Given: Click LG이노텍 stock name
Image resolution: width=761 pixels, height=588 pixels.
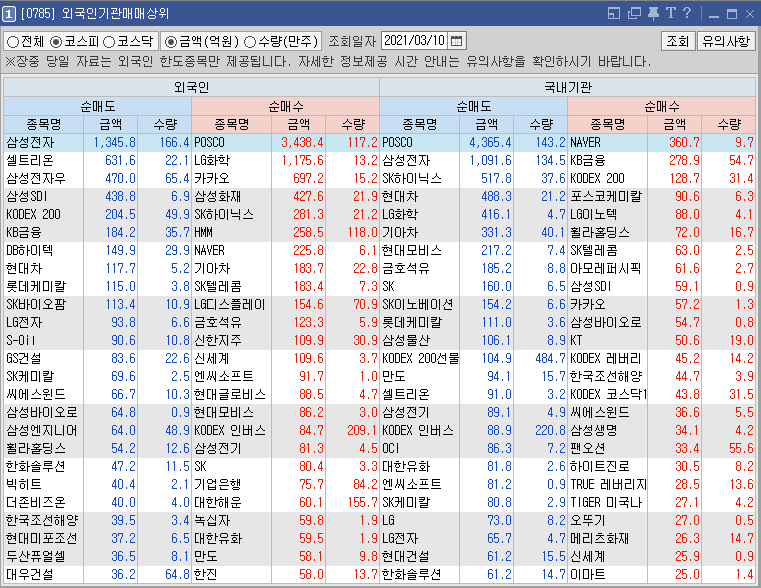Looking at the screenshot, I should (594, 214).
